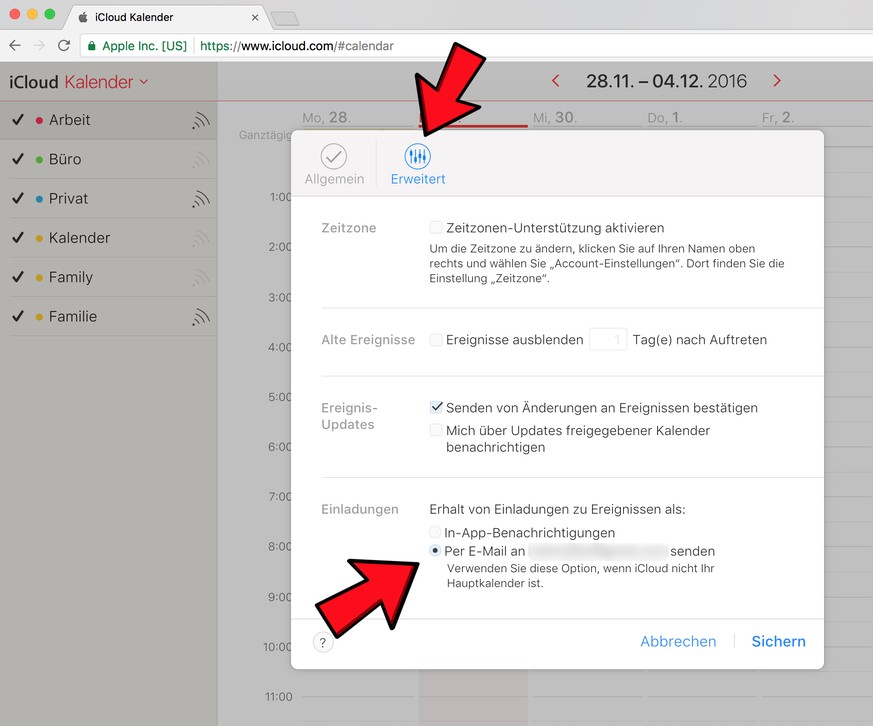Open sharing options for Familie calendar
This screenshot has width=873, height=726.
pyautogui.click(x=201, y=317)
